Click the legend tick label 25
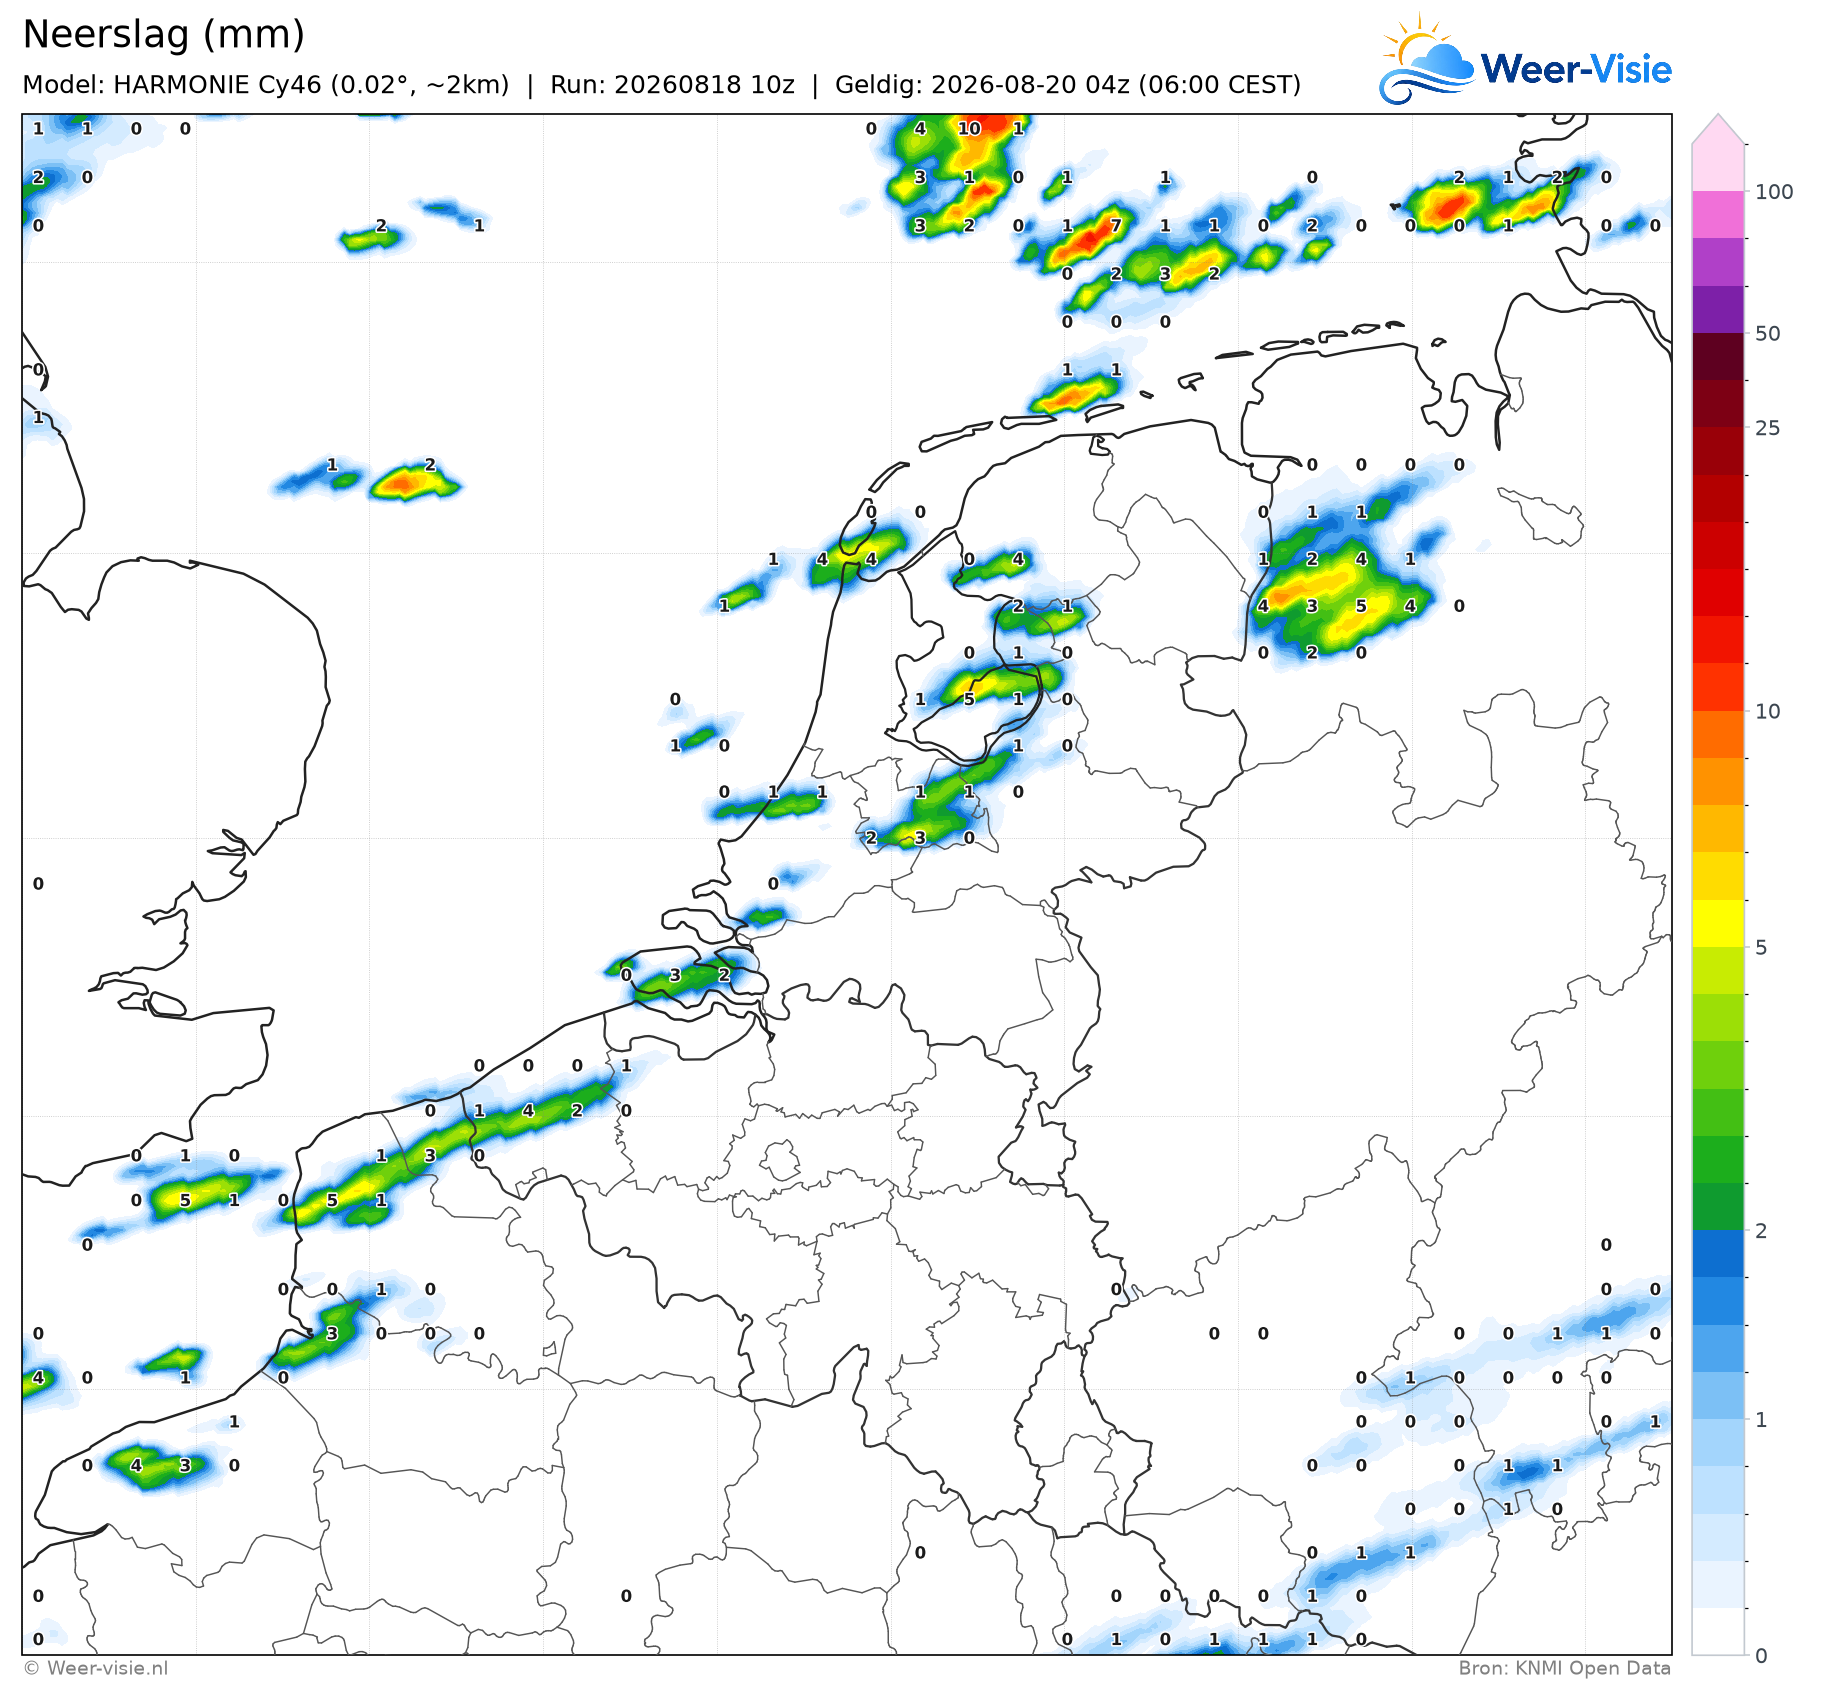 pos(1768,428)
